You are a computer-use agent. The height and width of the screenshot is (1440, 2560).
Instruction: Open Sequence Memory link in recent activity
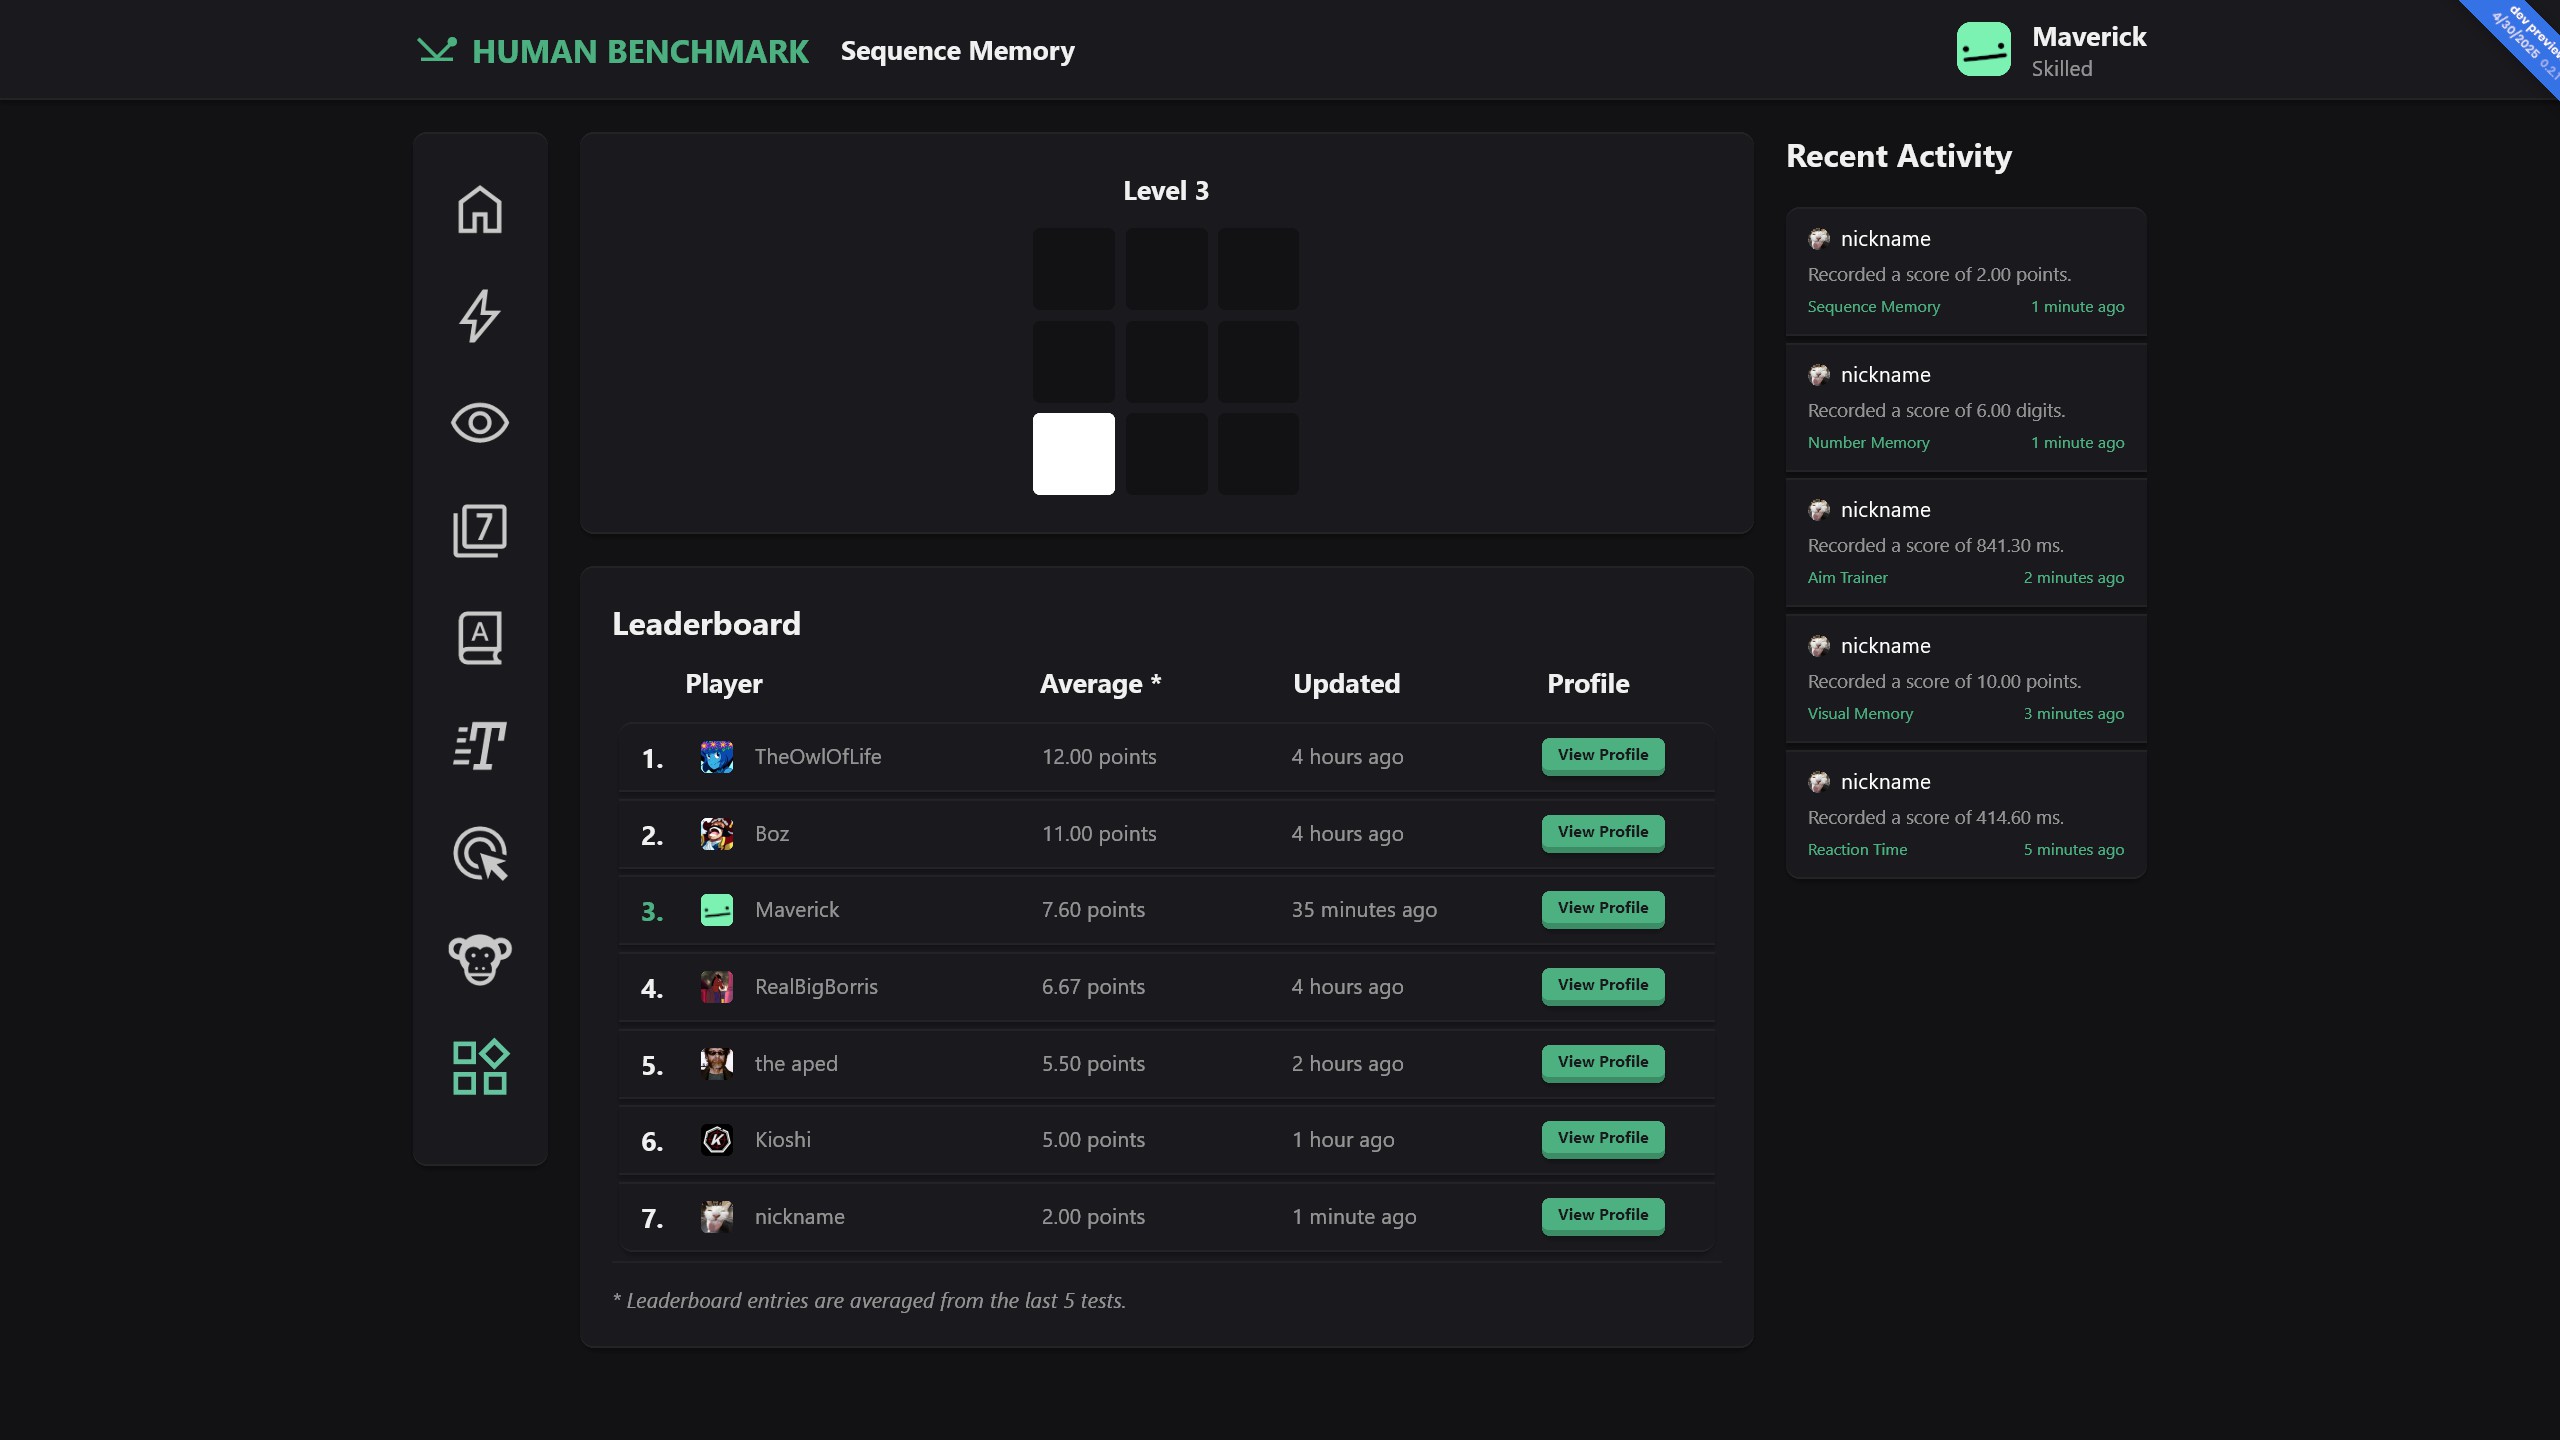[x=1873, y=307]
